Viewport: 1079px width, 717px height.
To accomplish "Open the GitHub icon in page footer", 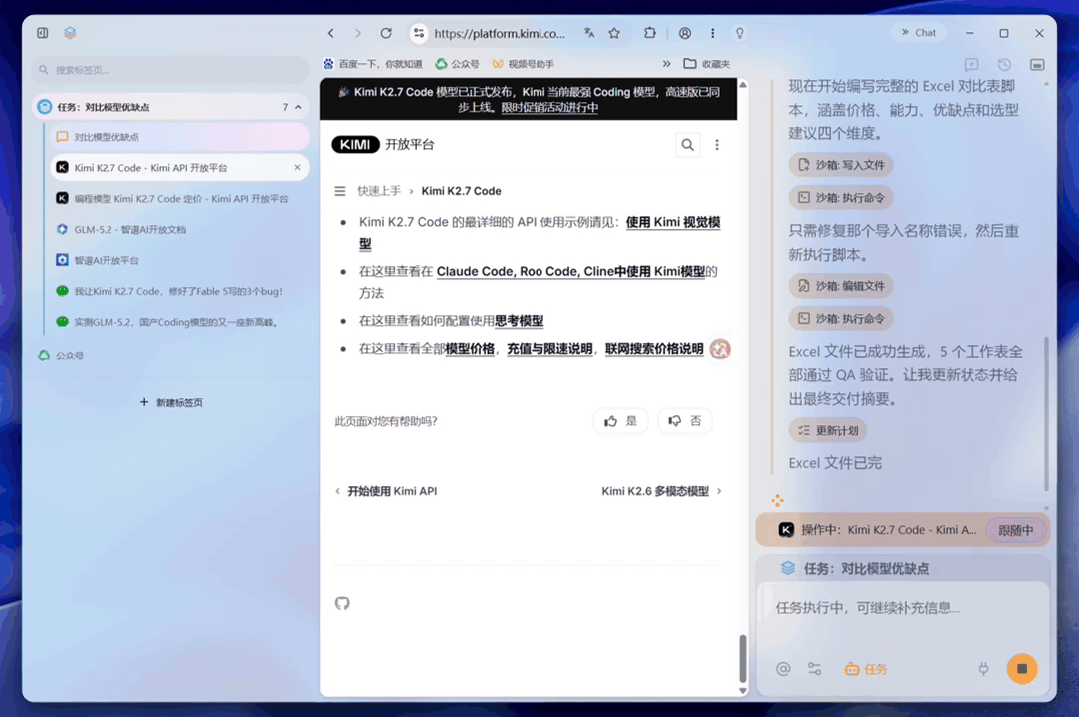I will 342,603.
